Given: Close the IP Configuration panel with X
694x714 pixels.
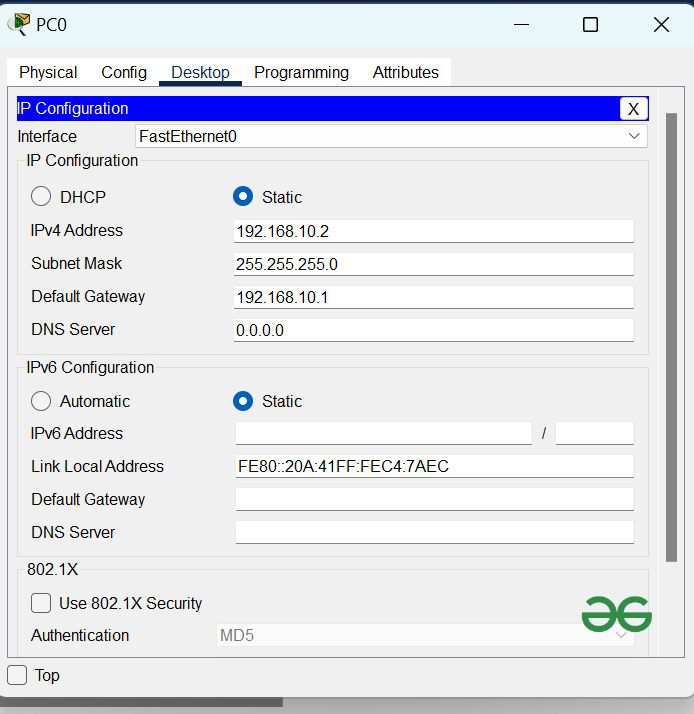Looking at the screenshot, I should pos(632,109).
